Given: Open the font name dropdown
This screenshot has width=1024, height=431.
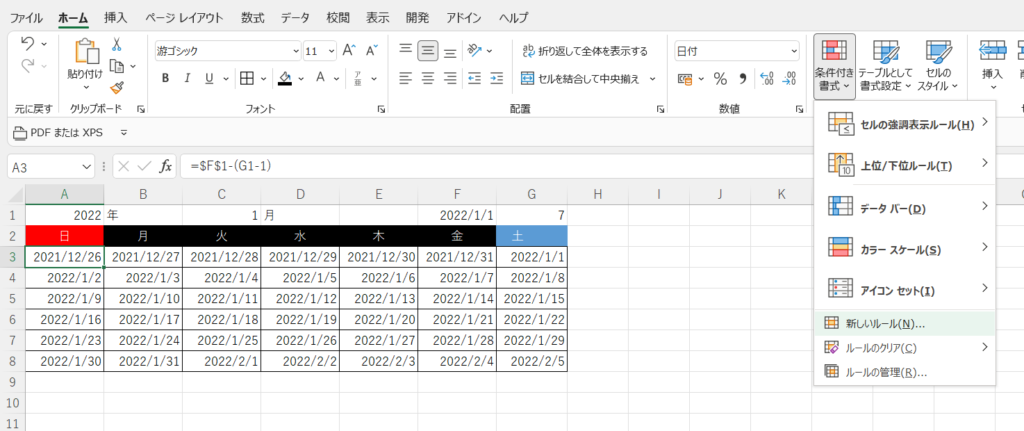Looking at the screenshot, I should click(x=294, y=51).
